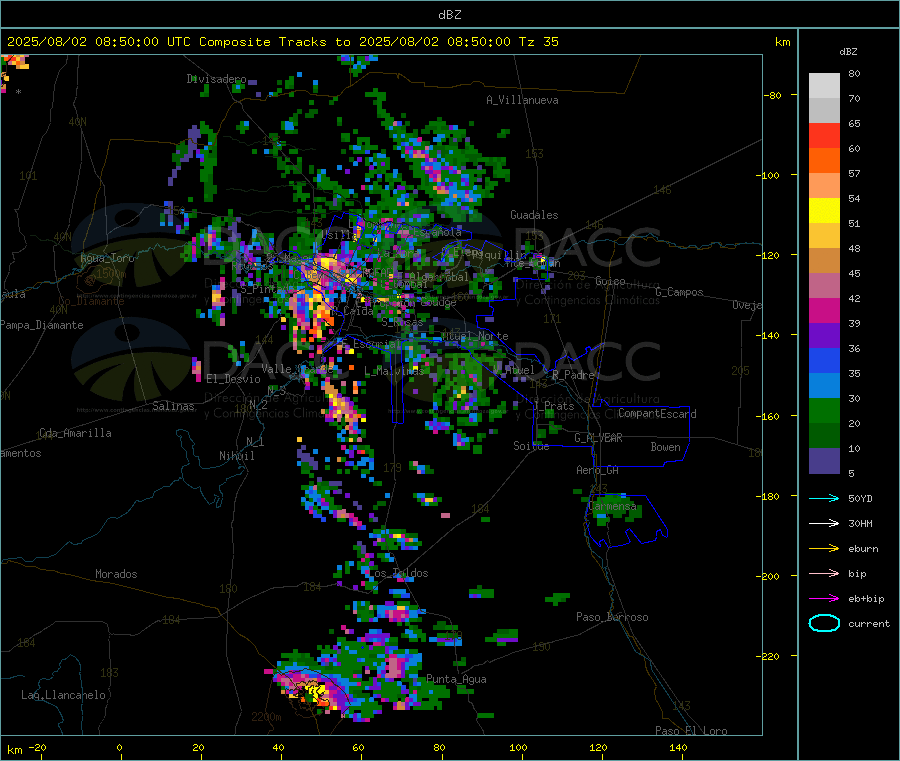900x761 pixels.
Task: Click the 'Guadales' map label
Action: point(534,215)
